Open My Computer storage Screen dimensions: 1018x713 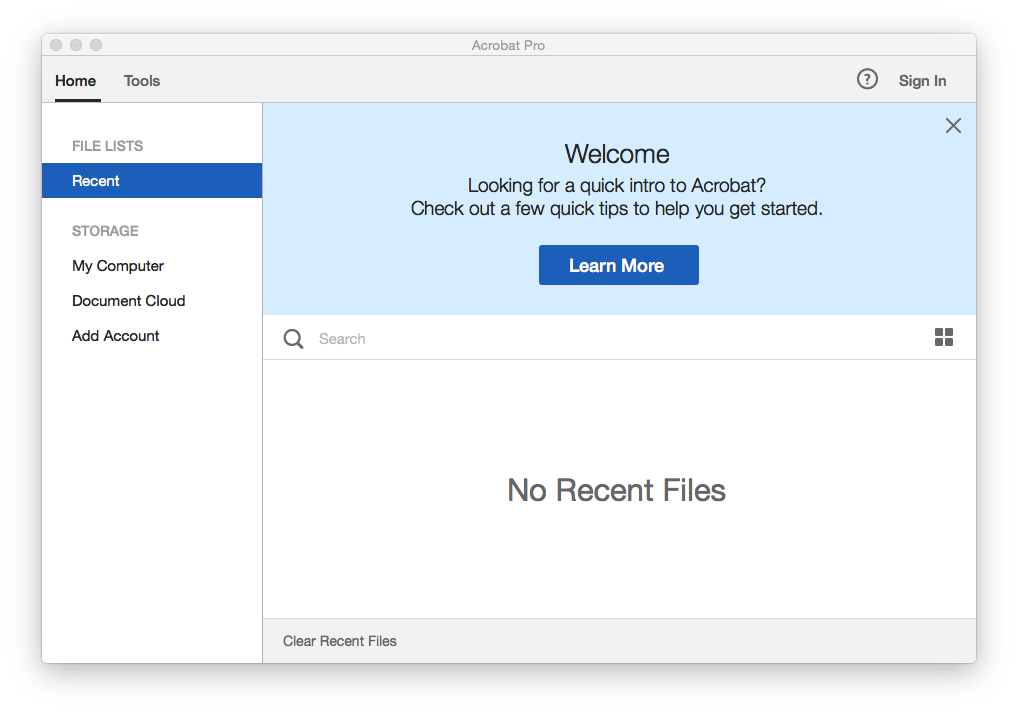tap(118, 266)
